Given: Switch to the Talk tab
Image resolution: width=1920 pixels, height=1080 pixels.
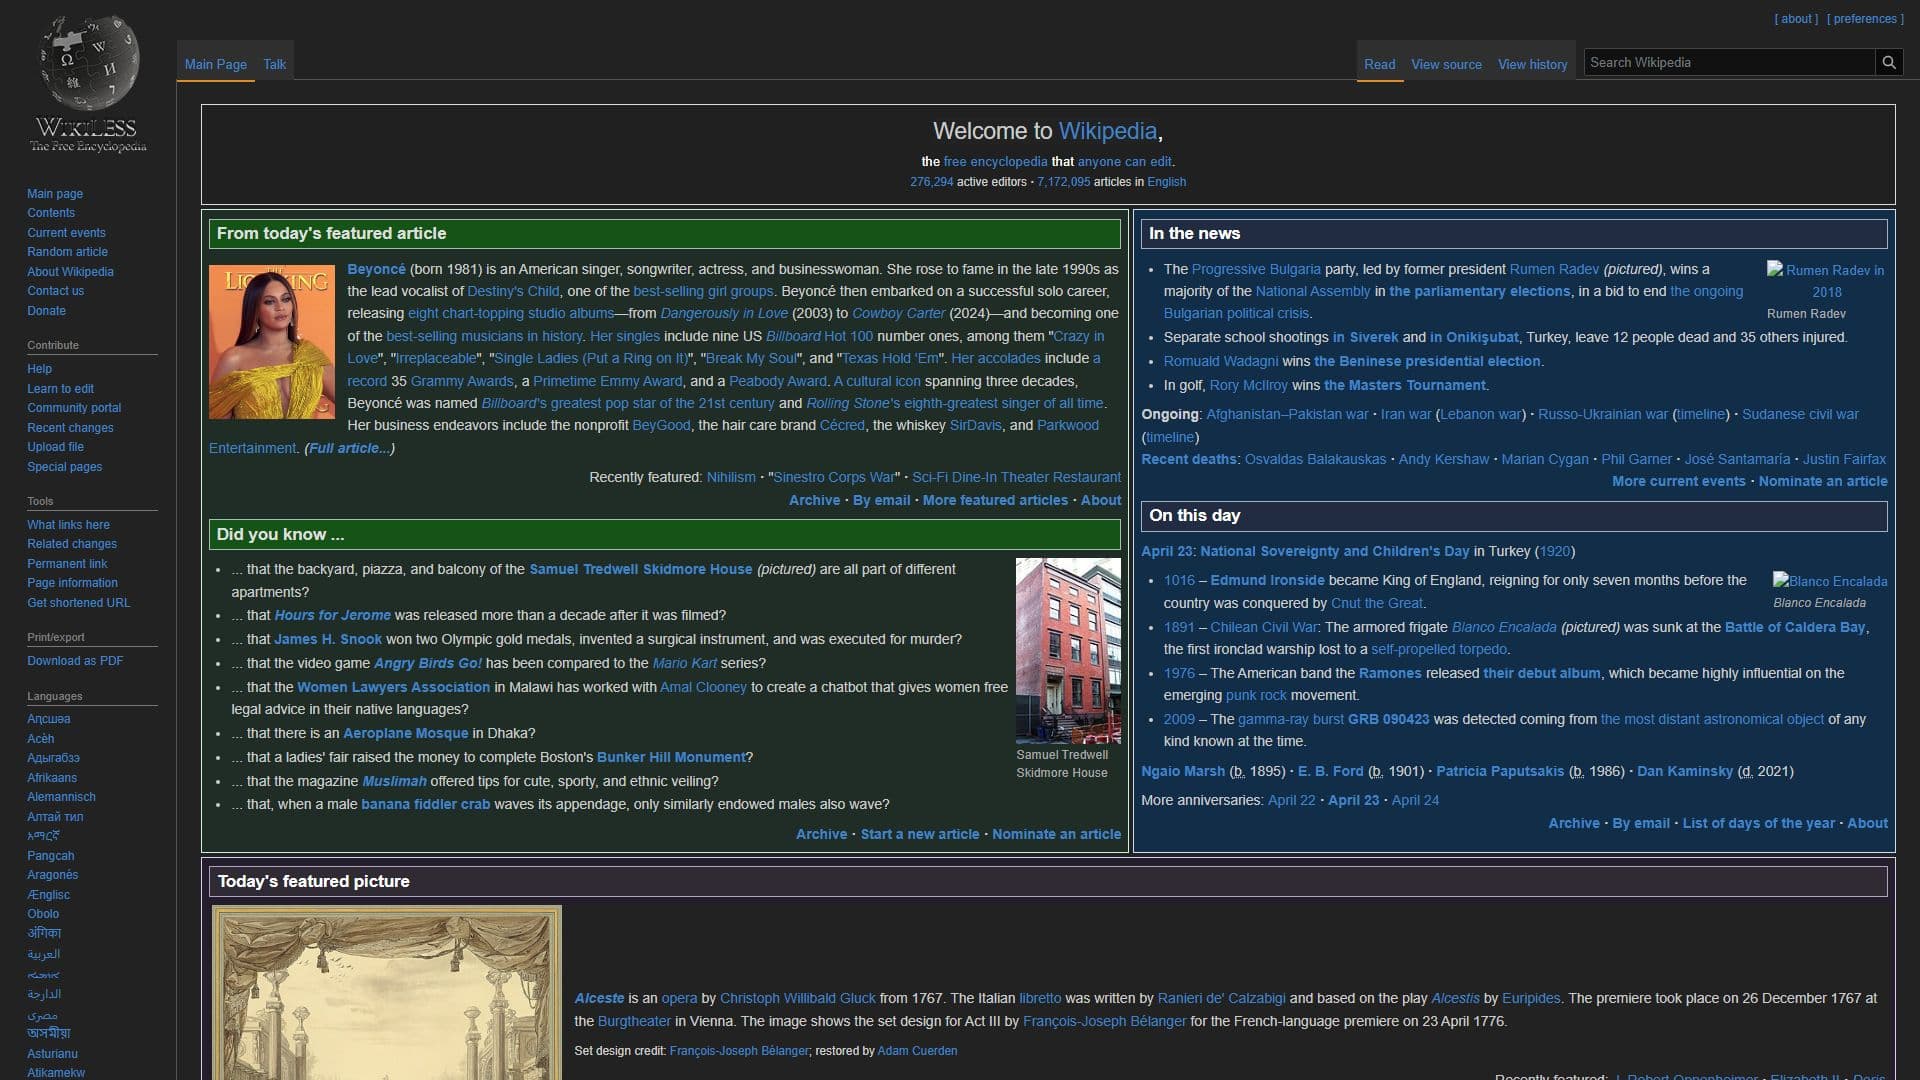Looking at the screenshot, I should click(x=275, y=64).
